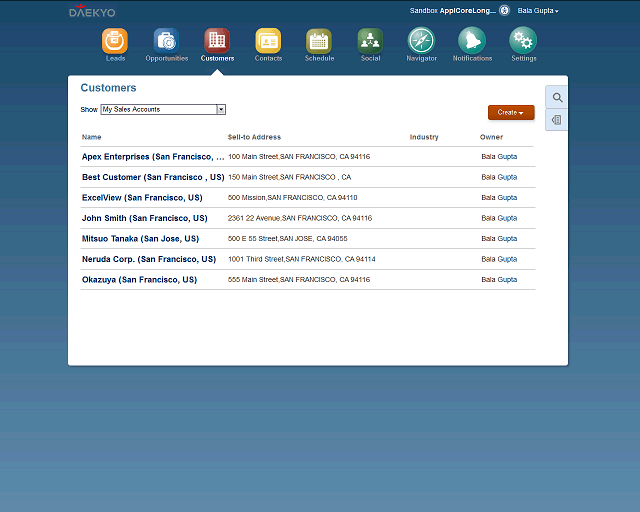Open the Social module icon
This screenshot has width=640, height=512.
click(x=370, y=41)
